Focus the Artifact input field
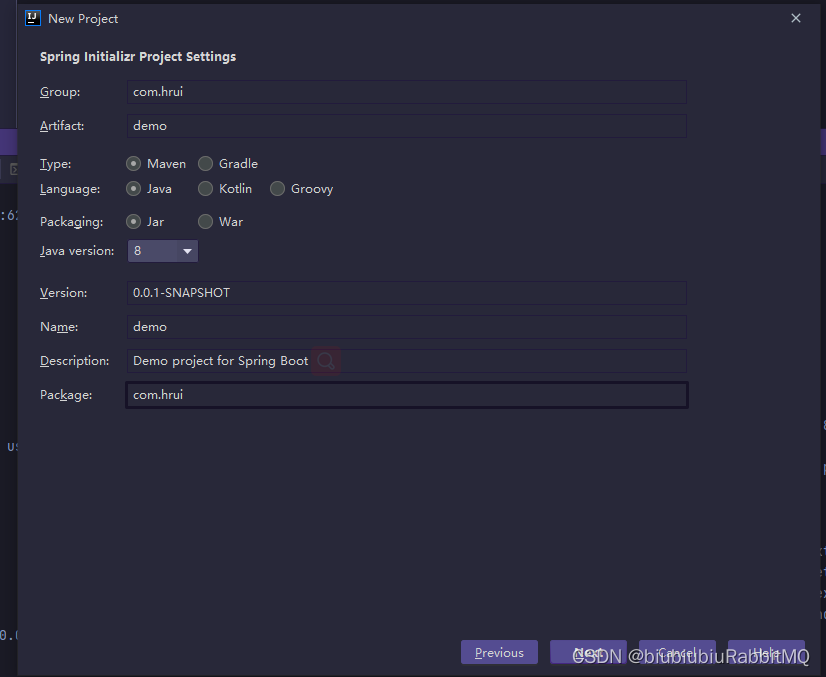Image resolution: width=826 pixels, height=677 pixels. click(407, 126)
